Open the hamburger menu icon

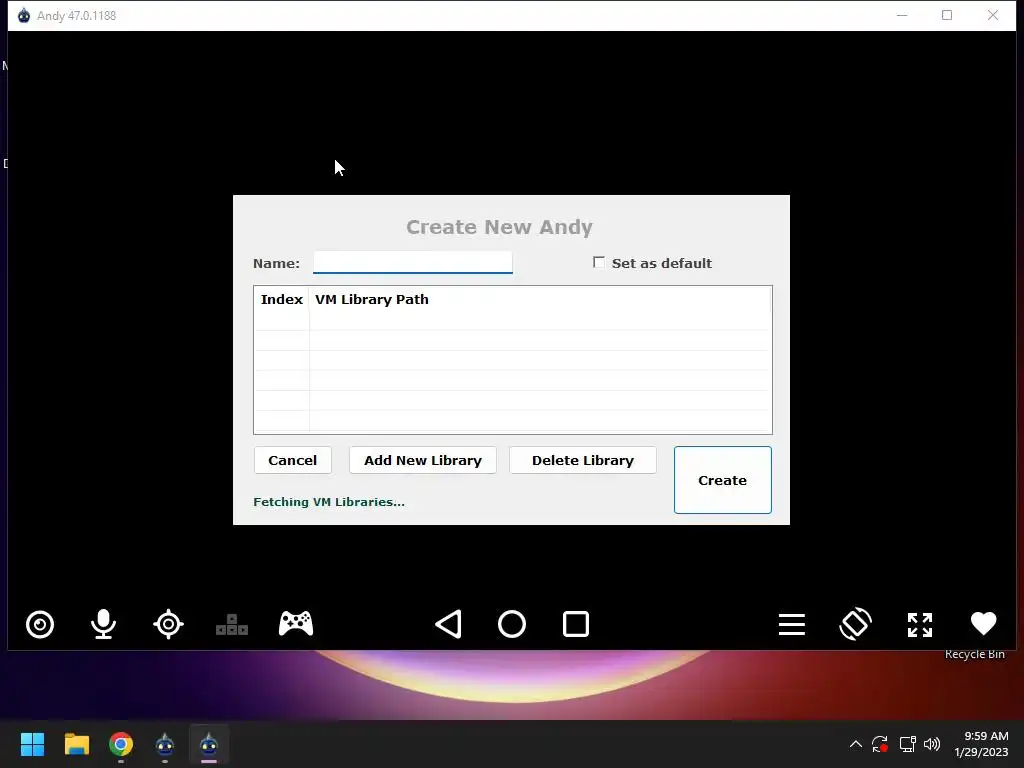[x=792, y=624]
